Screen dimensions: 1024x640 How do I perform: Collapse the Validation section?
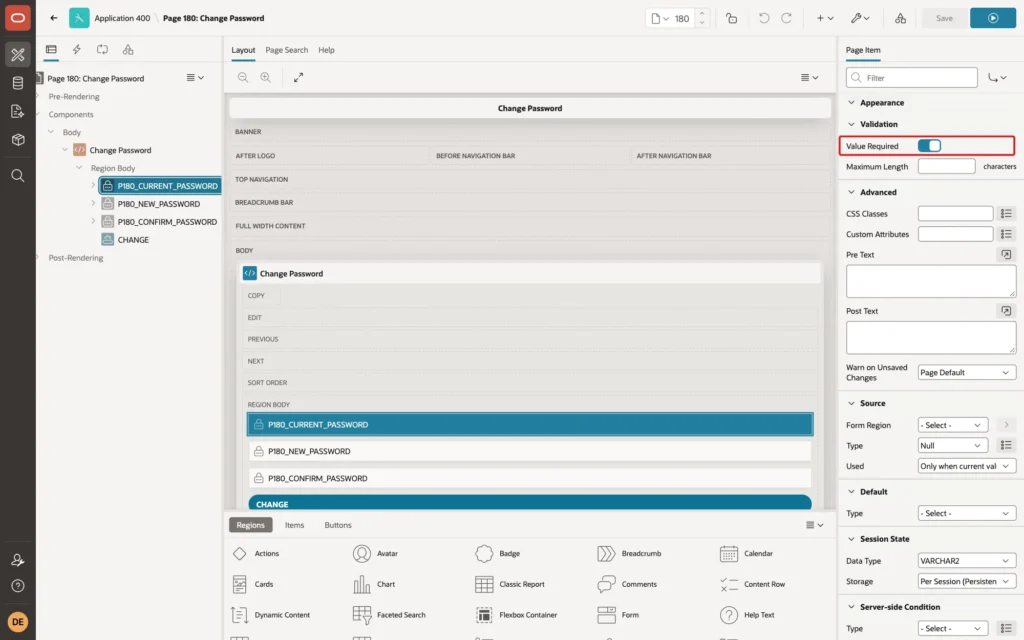(851, 124)
